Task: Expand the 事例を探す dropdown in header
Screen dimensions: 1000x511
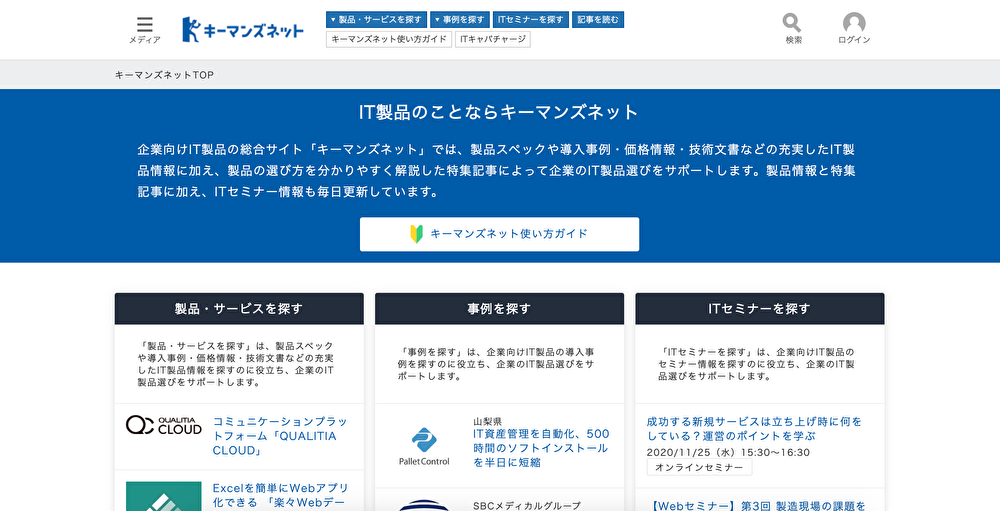Action: point(460,20)
